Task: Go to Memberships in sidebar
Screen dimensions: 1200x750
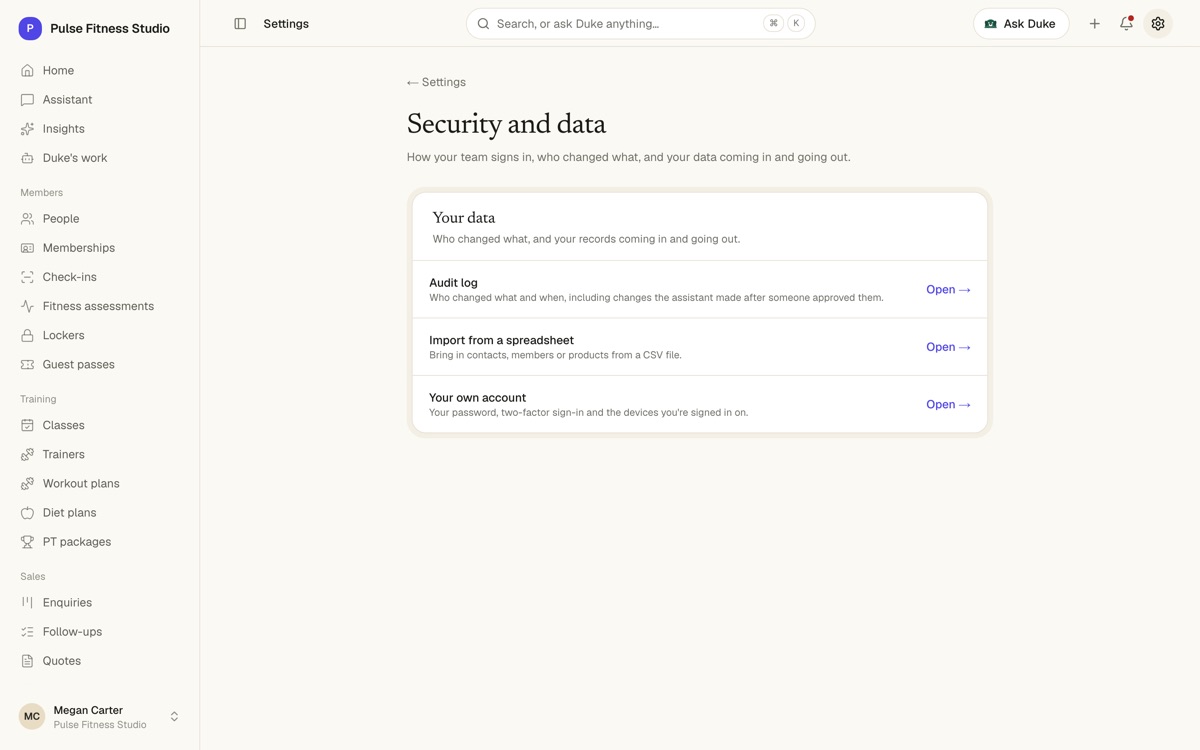Action: click(x=79, y=248)
